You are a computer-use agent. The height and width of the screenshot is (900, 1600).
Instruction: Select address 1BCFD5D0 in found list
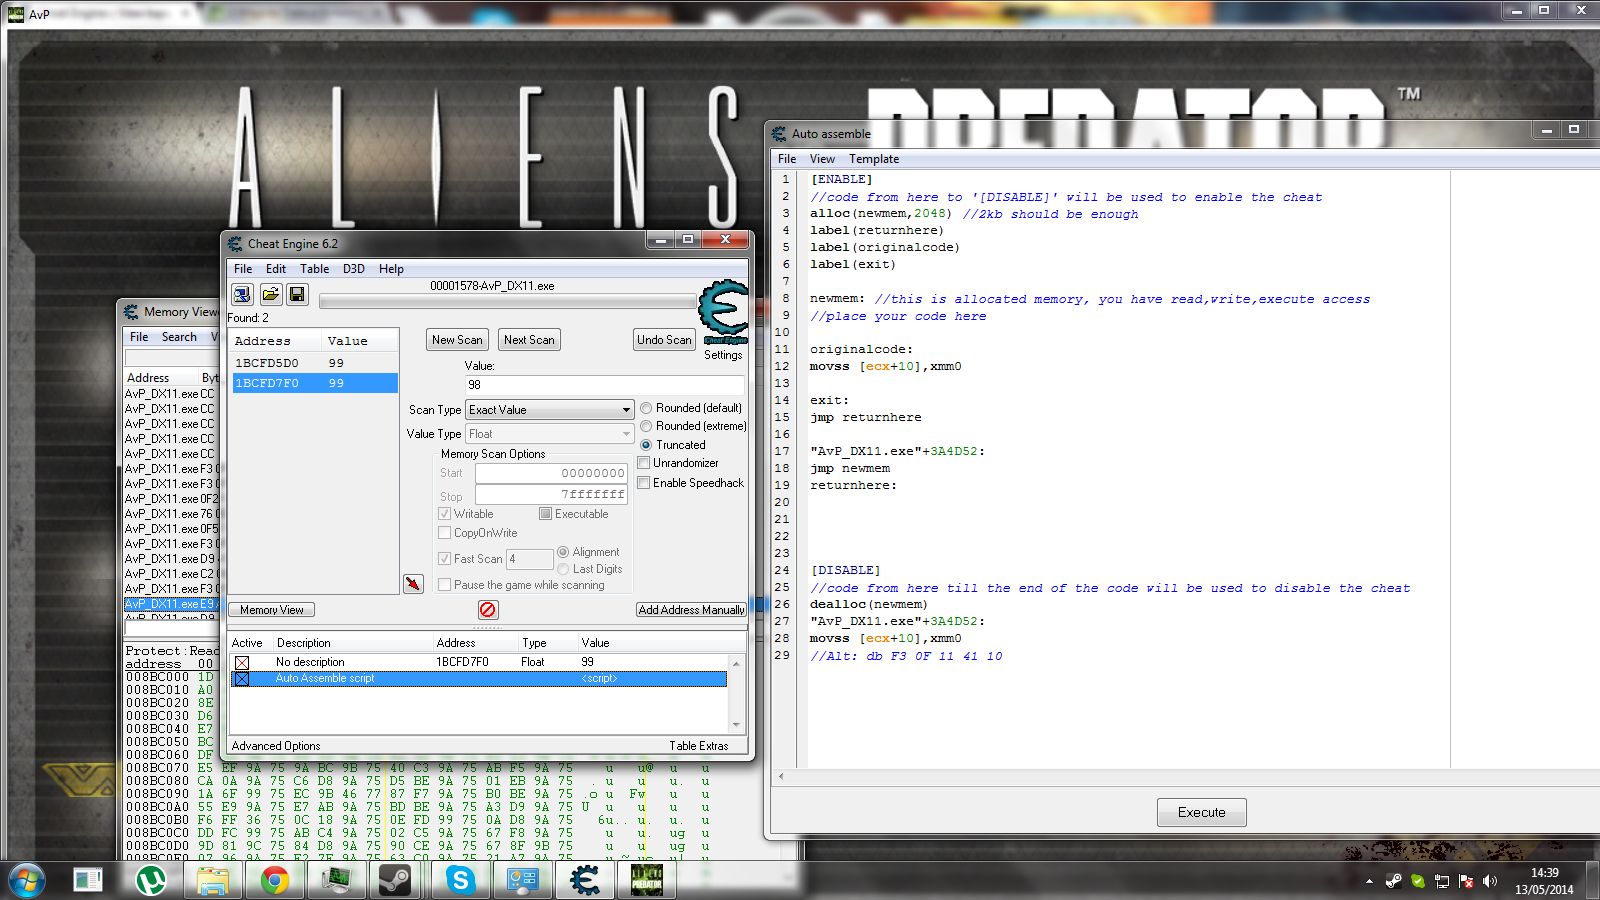tap(315, 363)
